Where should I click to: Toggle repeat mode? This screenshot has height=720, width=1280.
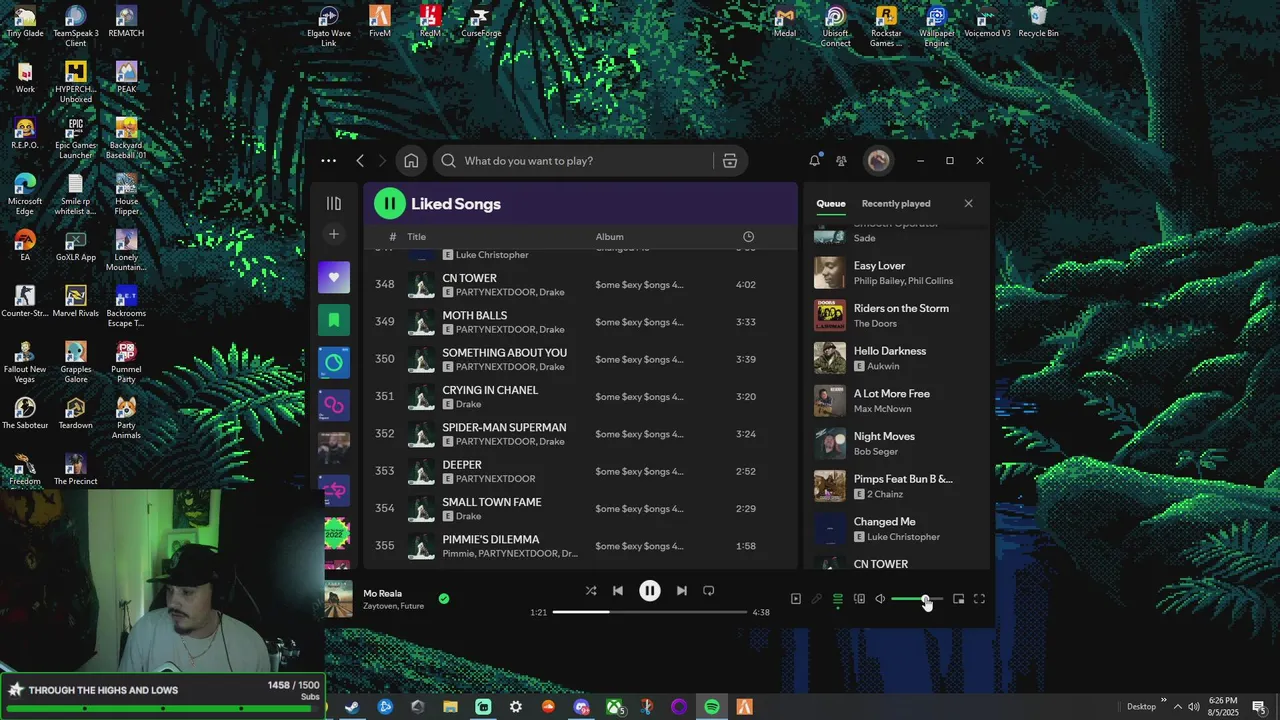click(x=709, y=591)
